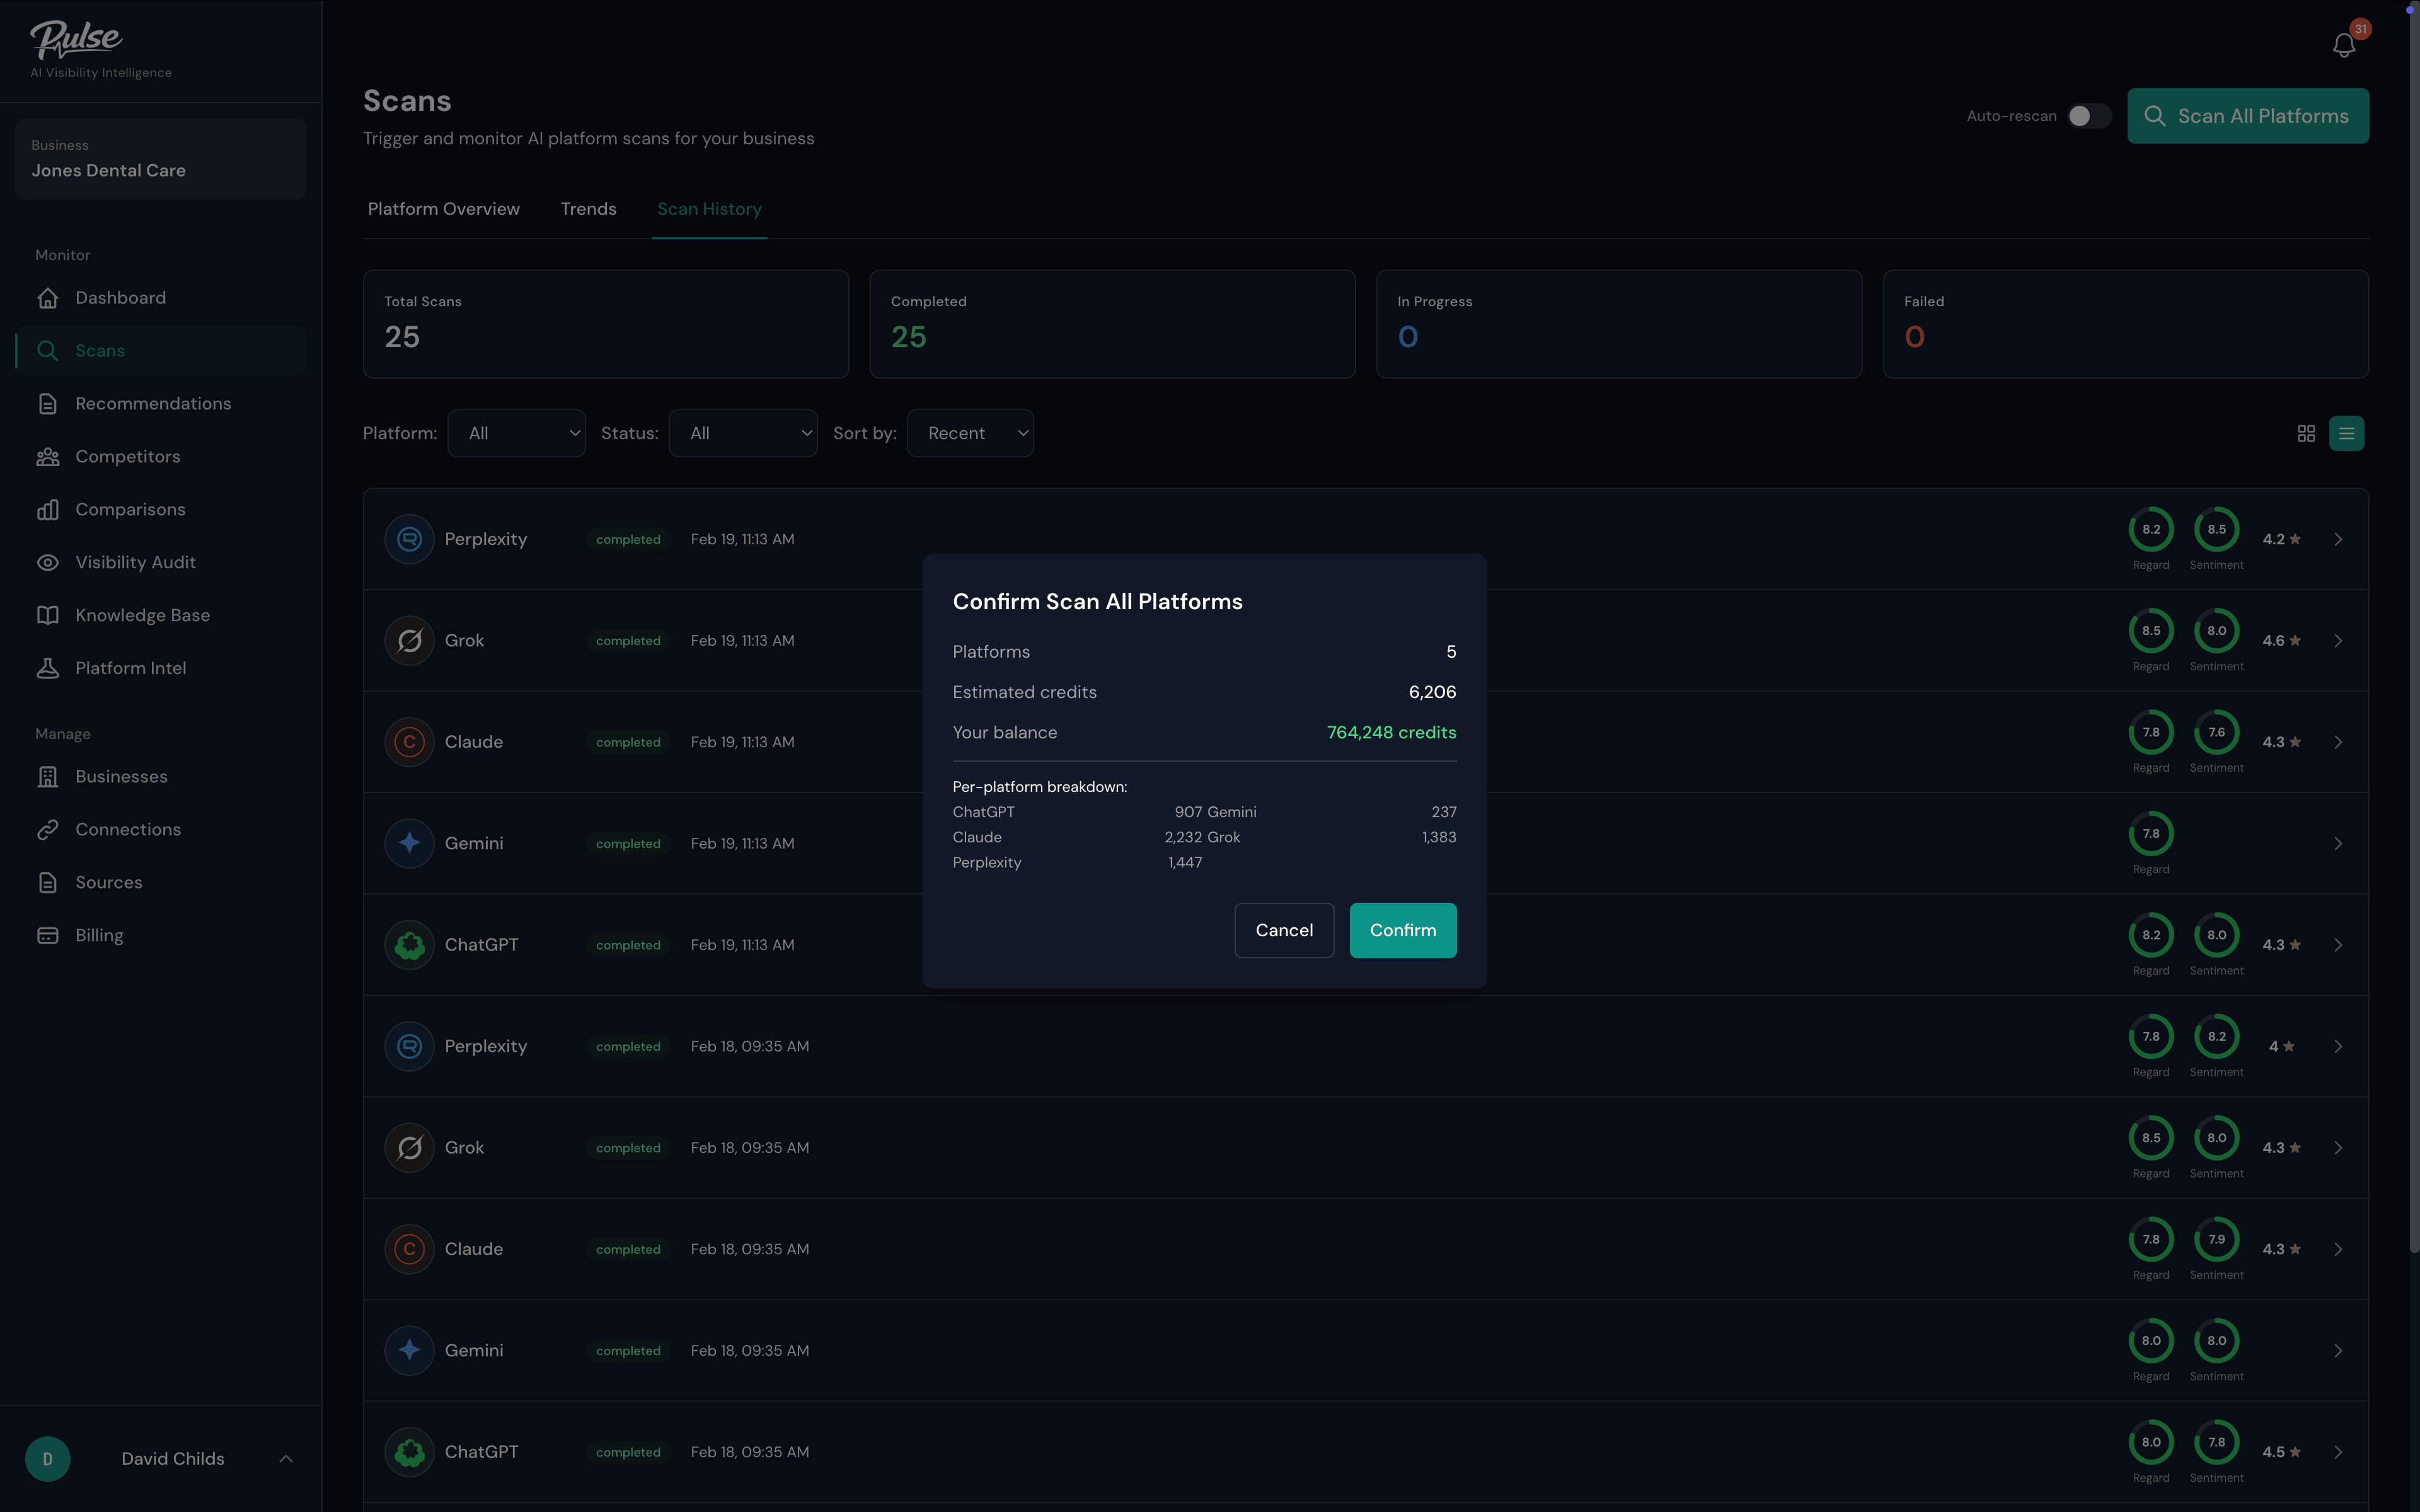
Task: Open the Knowledge Base book icon
Action: 49,615
